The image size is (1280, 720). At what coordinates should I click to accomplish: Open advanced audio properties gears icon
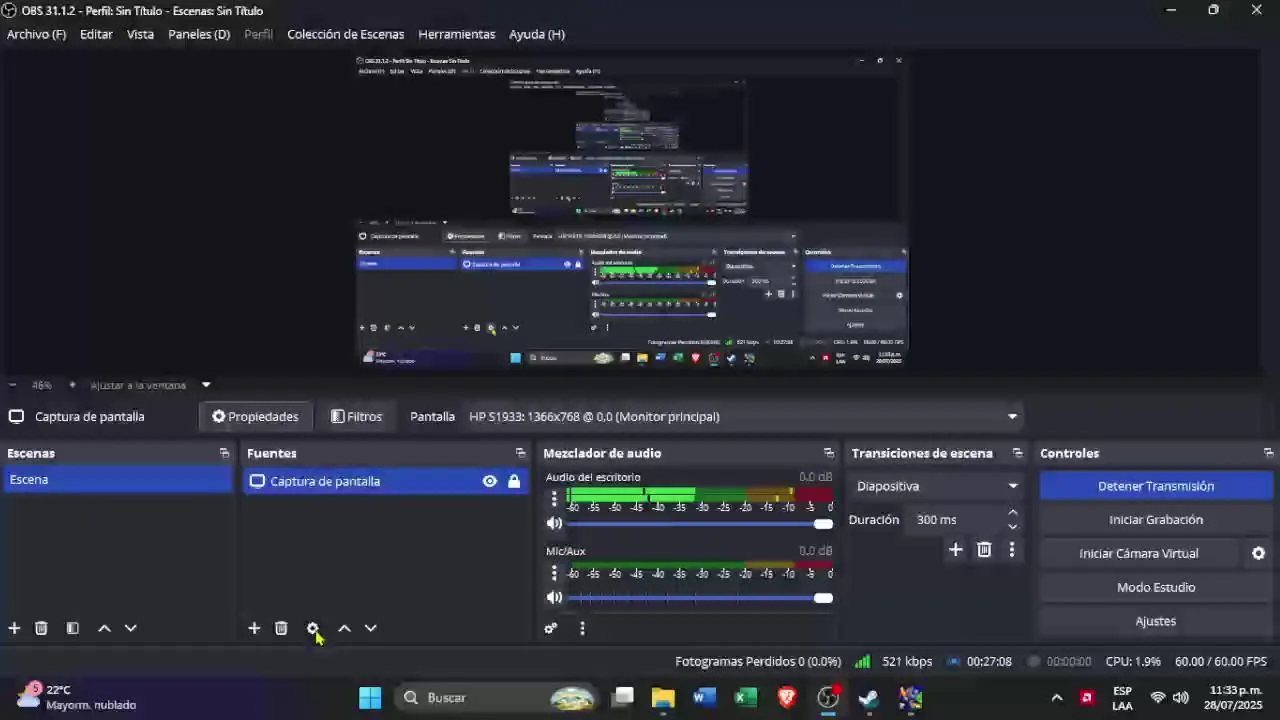(550, 628)
